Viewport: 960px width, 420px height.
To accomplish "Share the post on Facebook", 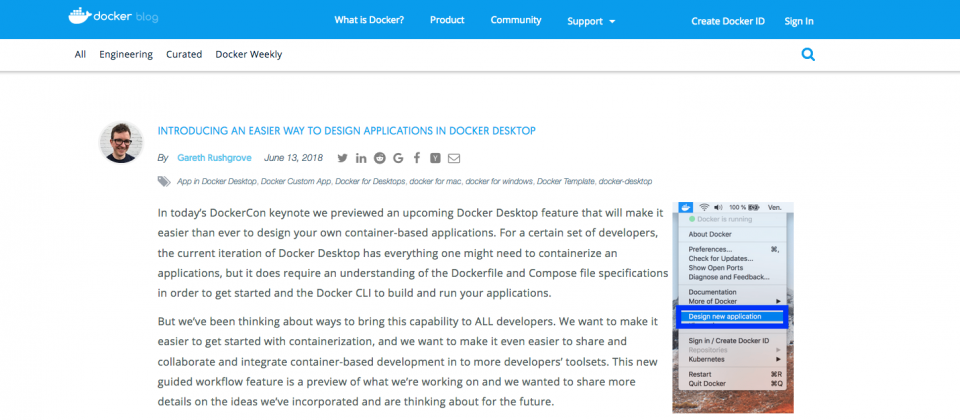I will tap(416, 158).
